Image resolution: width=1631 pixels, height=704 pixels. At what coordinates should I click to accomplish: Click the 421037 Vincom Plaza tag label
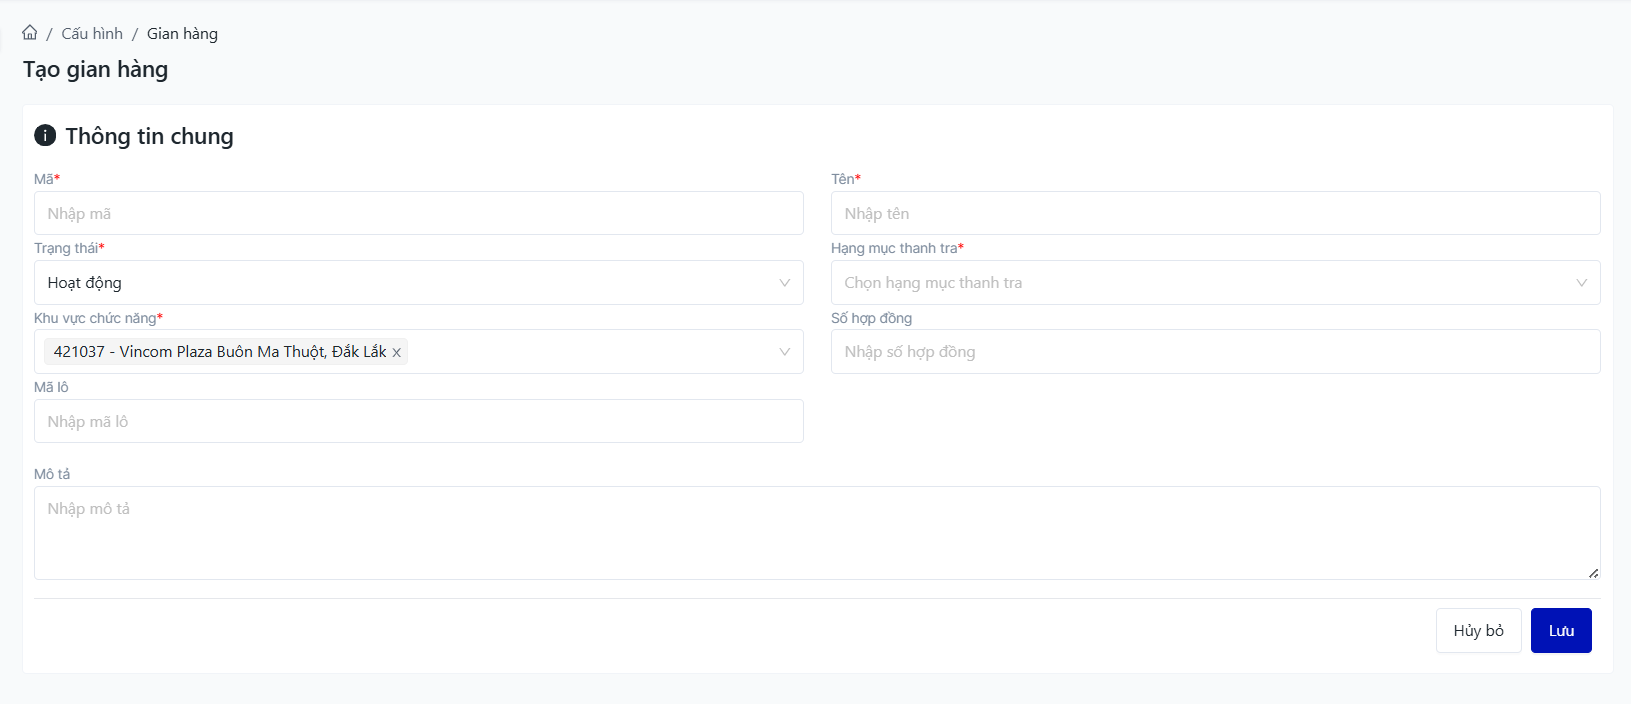[220, 352]
